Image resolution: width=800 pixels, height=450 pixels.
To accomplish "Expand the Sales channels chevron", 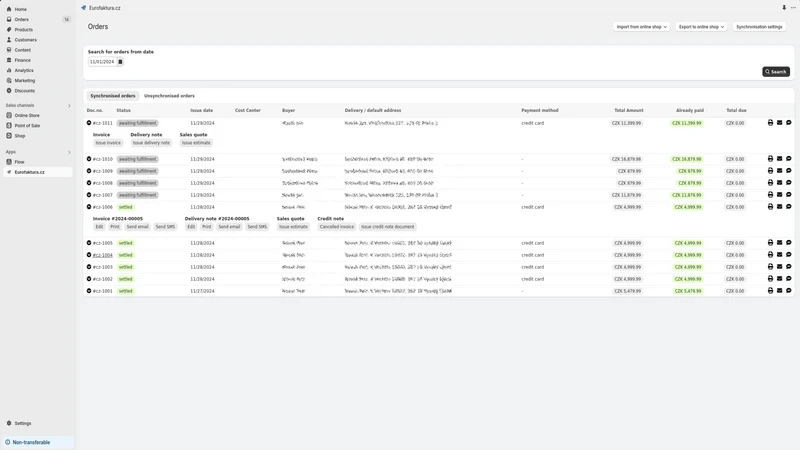I will 69,106.
